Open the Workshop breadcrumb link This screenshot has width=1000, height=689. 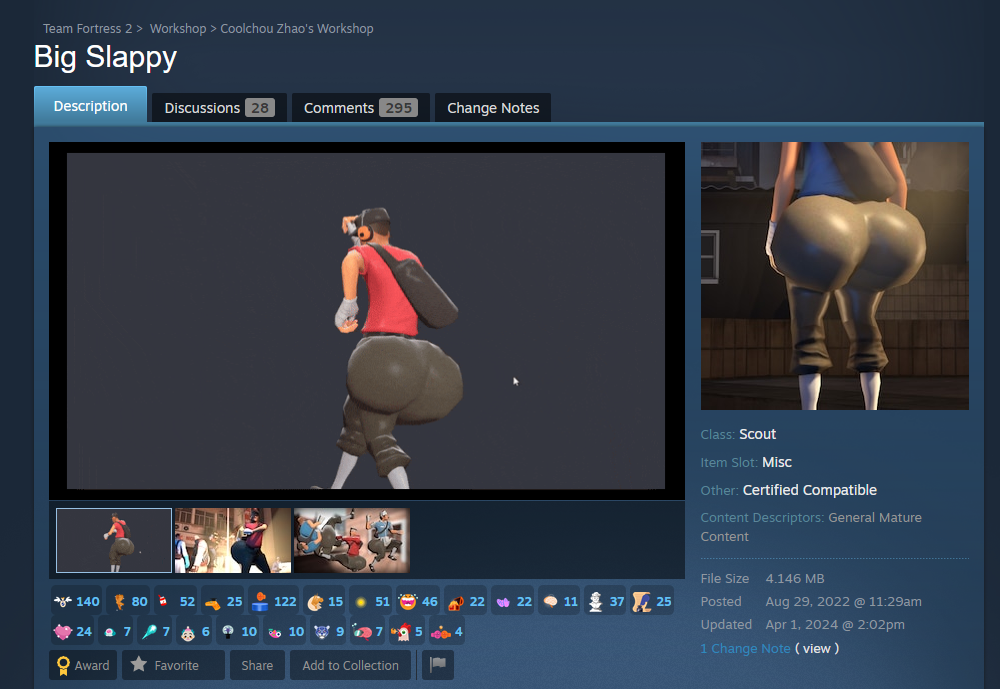[178, 29]
